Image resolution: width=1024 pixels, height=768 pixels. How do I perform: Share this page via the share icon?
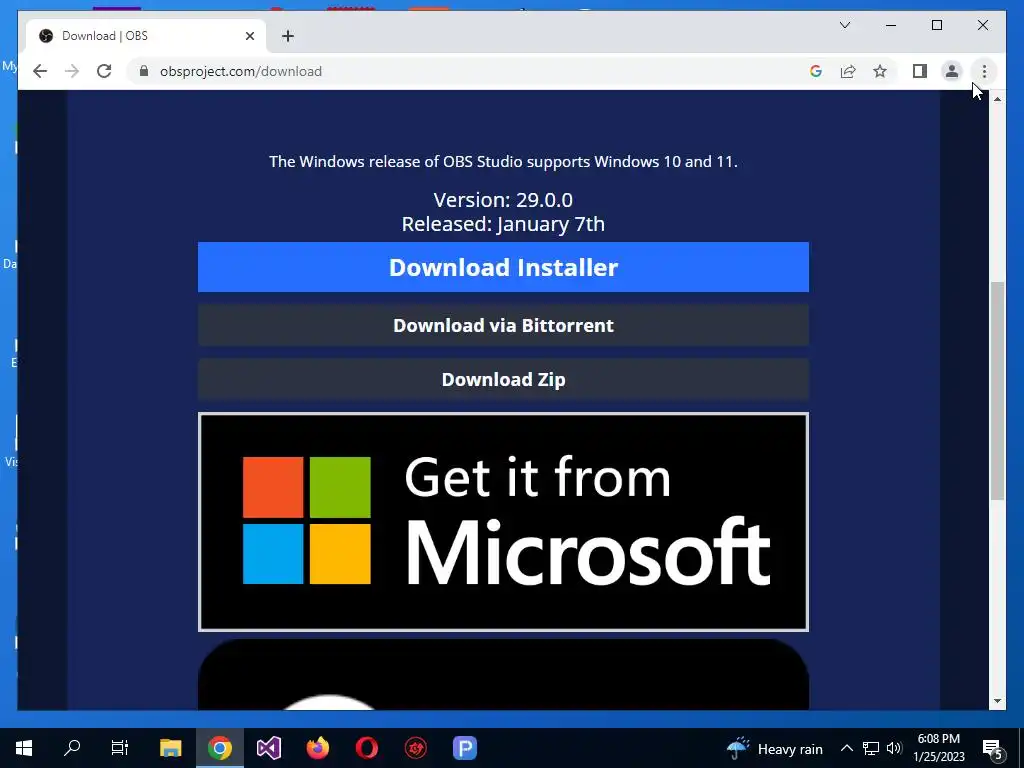848,71
